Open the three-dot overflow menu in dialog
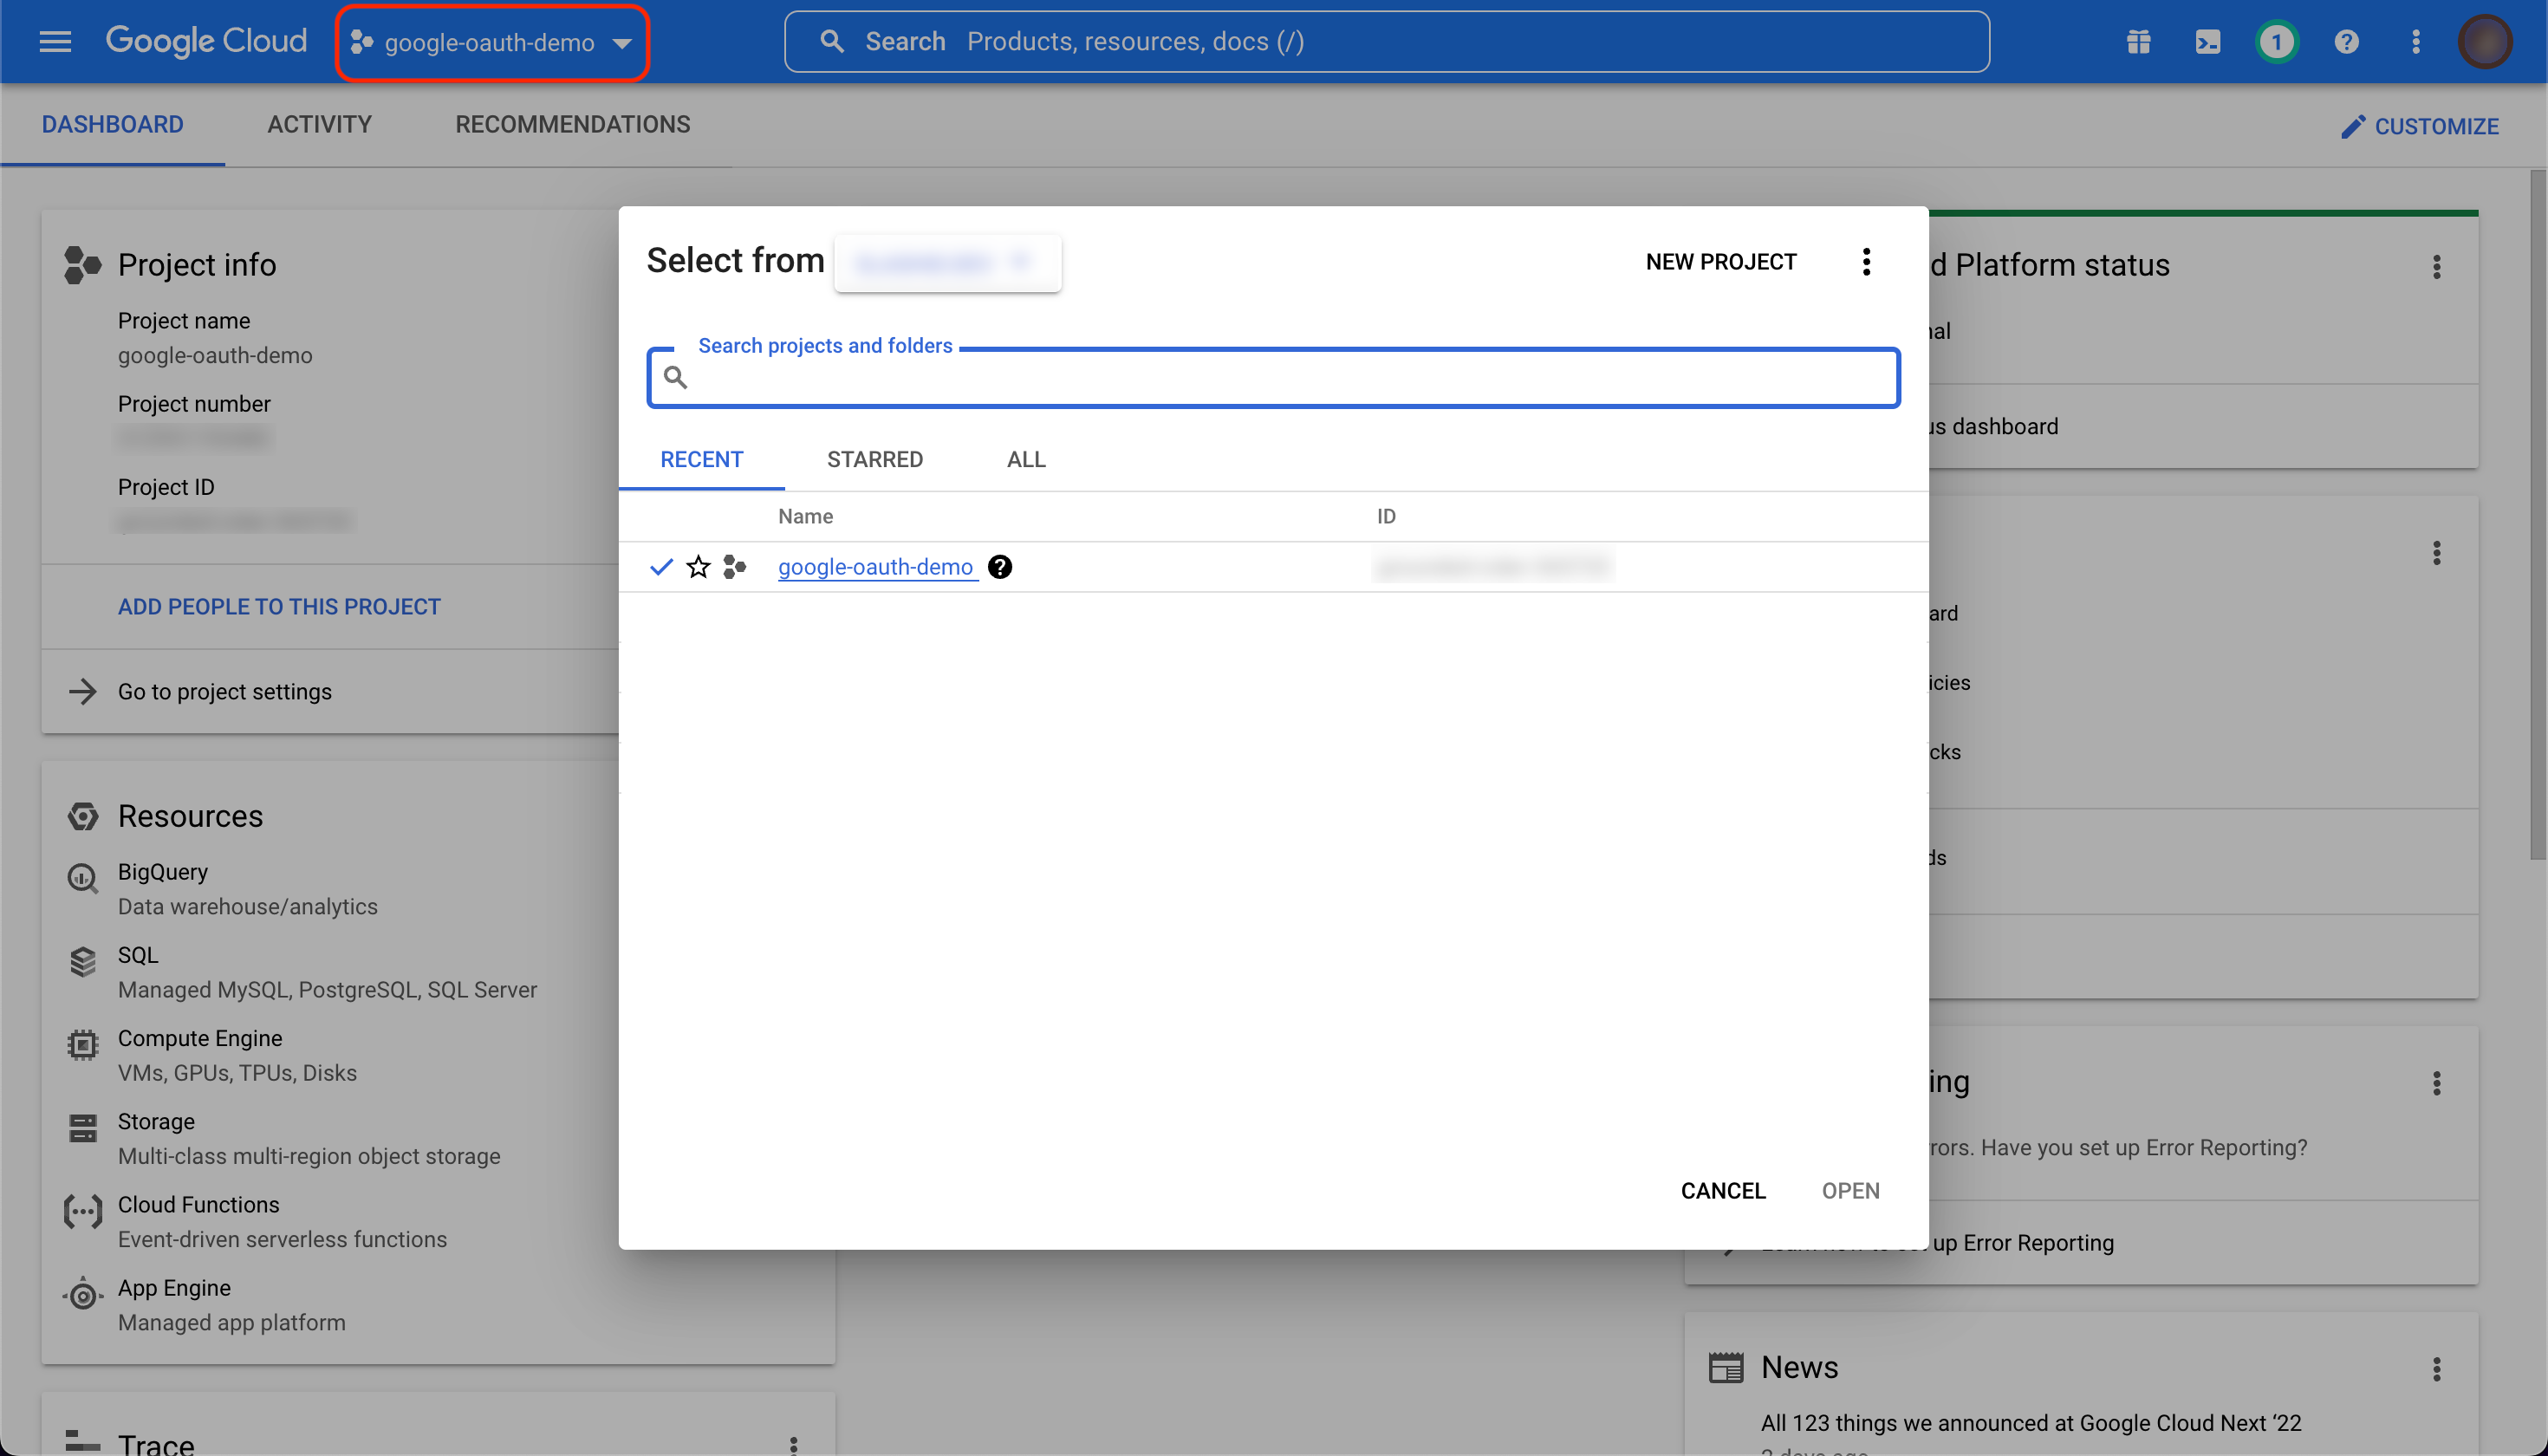 tap(1866, 261)
